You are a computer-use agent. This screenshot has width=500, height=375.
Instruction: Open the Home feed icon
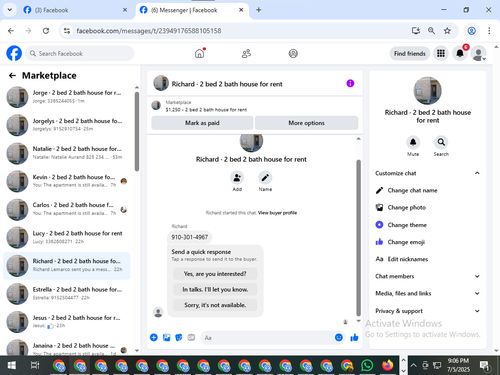[200, 53]
